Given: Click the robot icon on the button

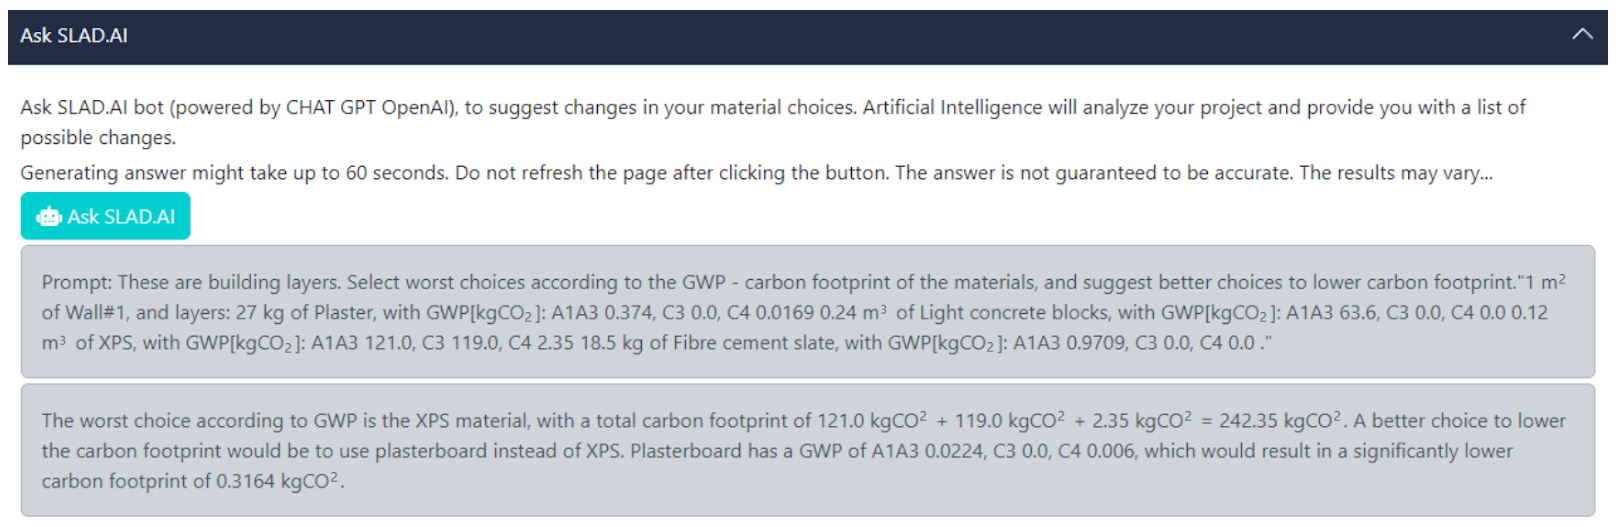Looking at the screenshot, I should [48, 217].
